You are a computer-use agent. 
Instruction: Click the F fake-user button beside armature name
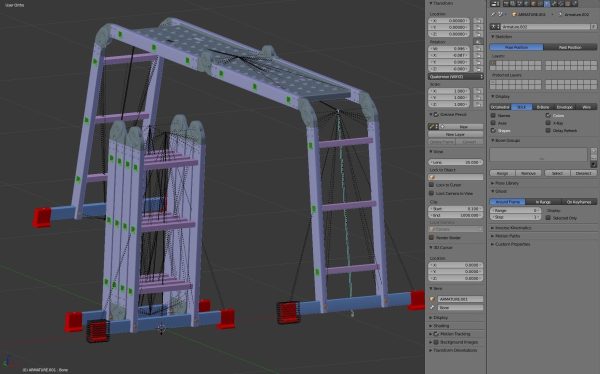(x=593, y=27)
